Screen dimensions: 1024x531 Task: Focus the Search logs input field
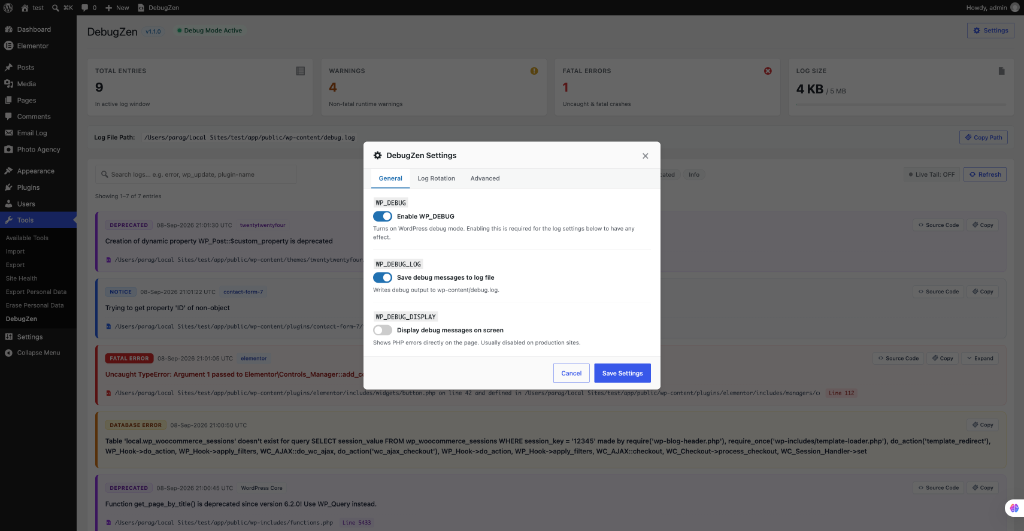[x=196, y=174]
